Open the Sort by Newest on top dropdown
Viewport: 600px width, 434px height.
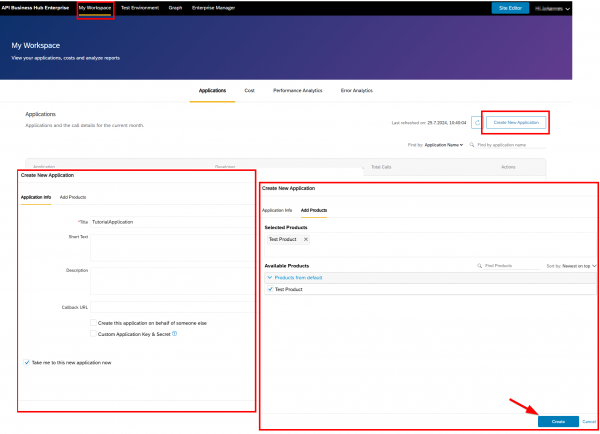[x=572, y=266]
